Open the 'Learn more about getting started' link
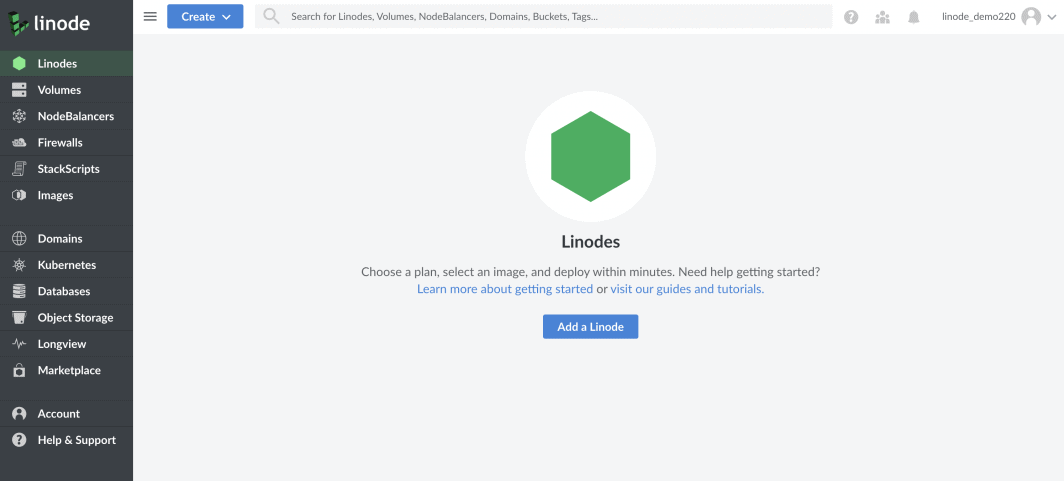The width and height of the screenshot is (1064, 481). (x=505, y=289)
